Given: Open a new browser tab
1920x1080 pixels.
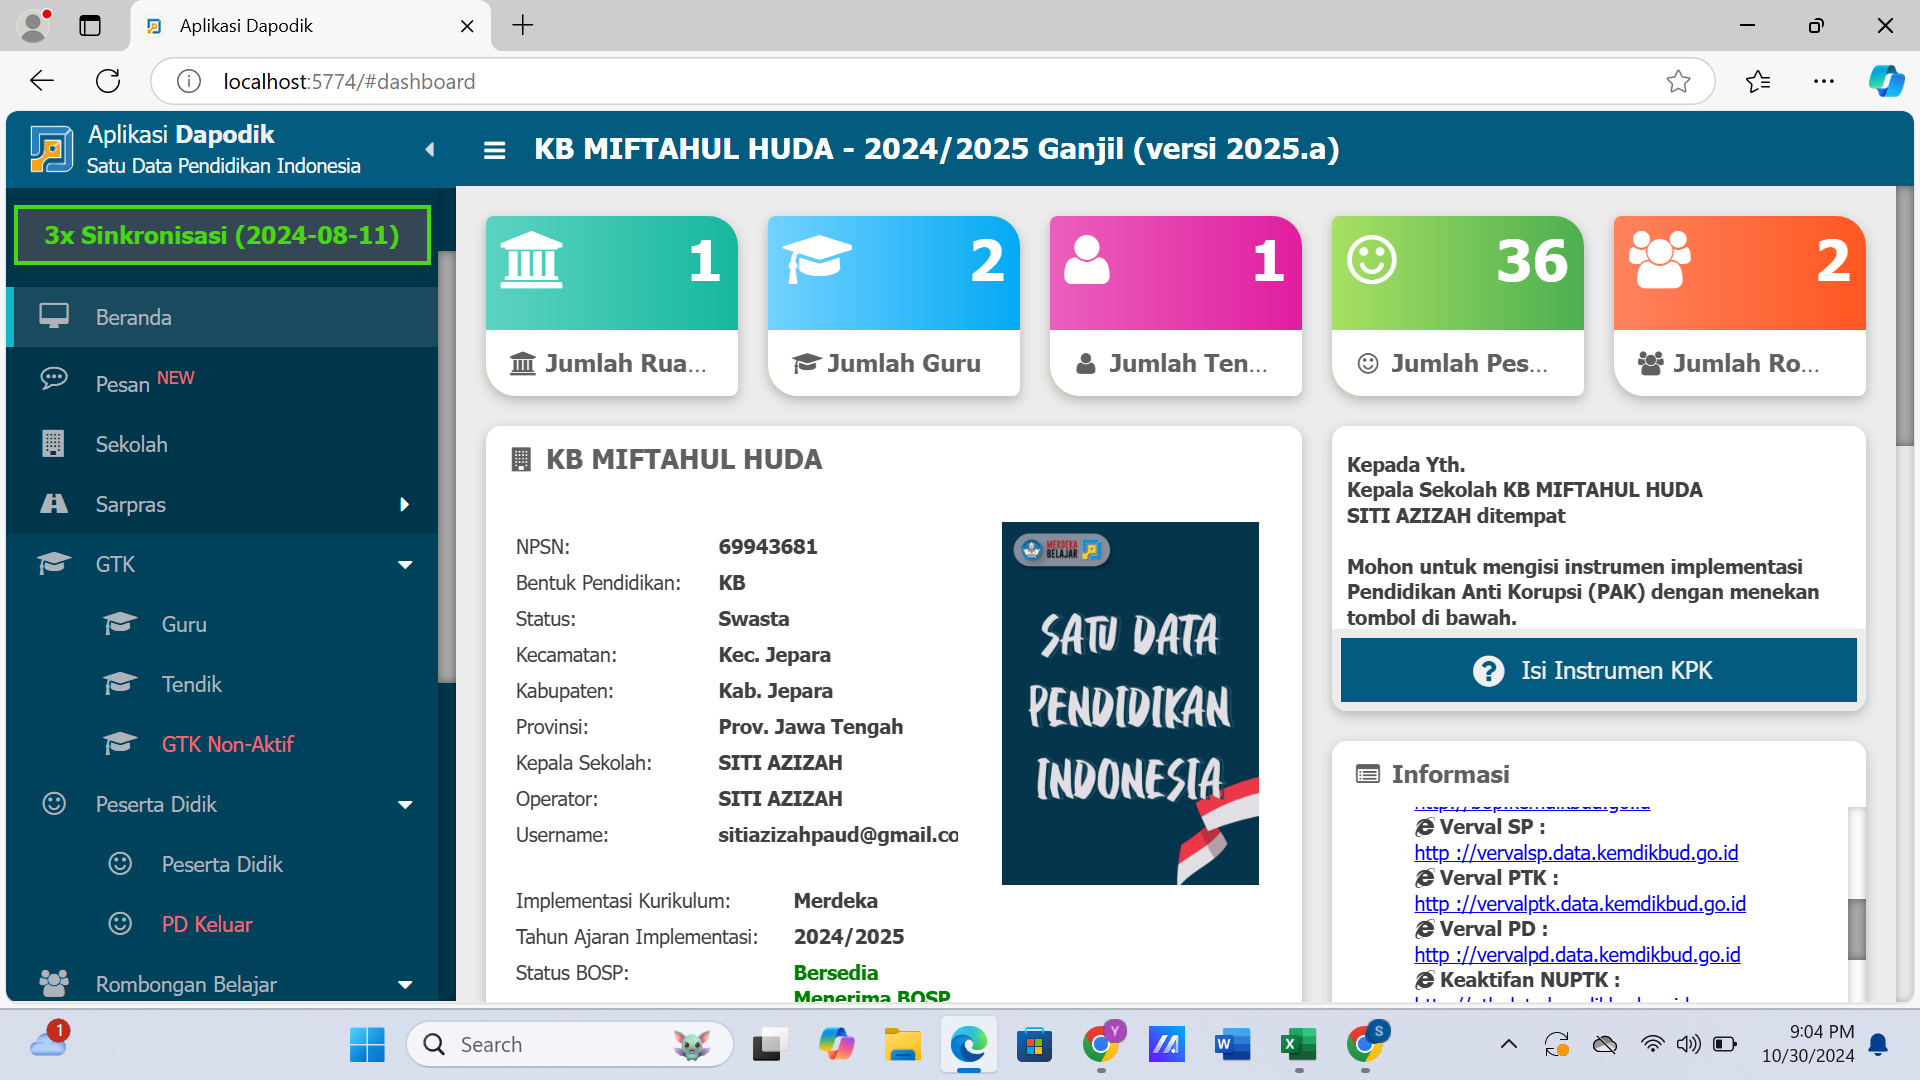Looking at the screenshot, I should 522,25.
